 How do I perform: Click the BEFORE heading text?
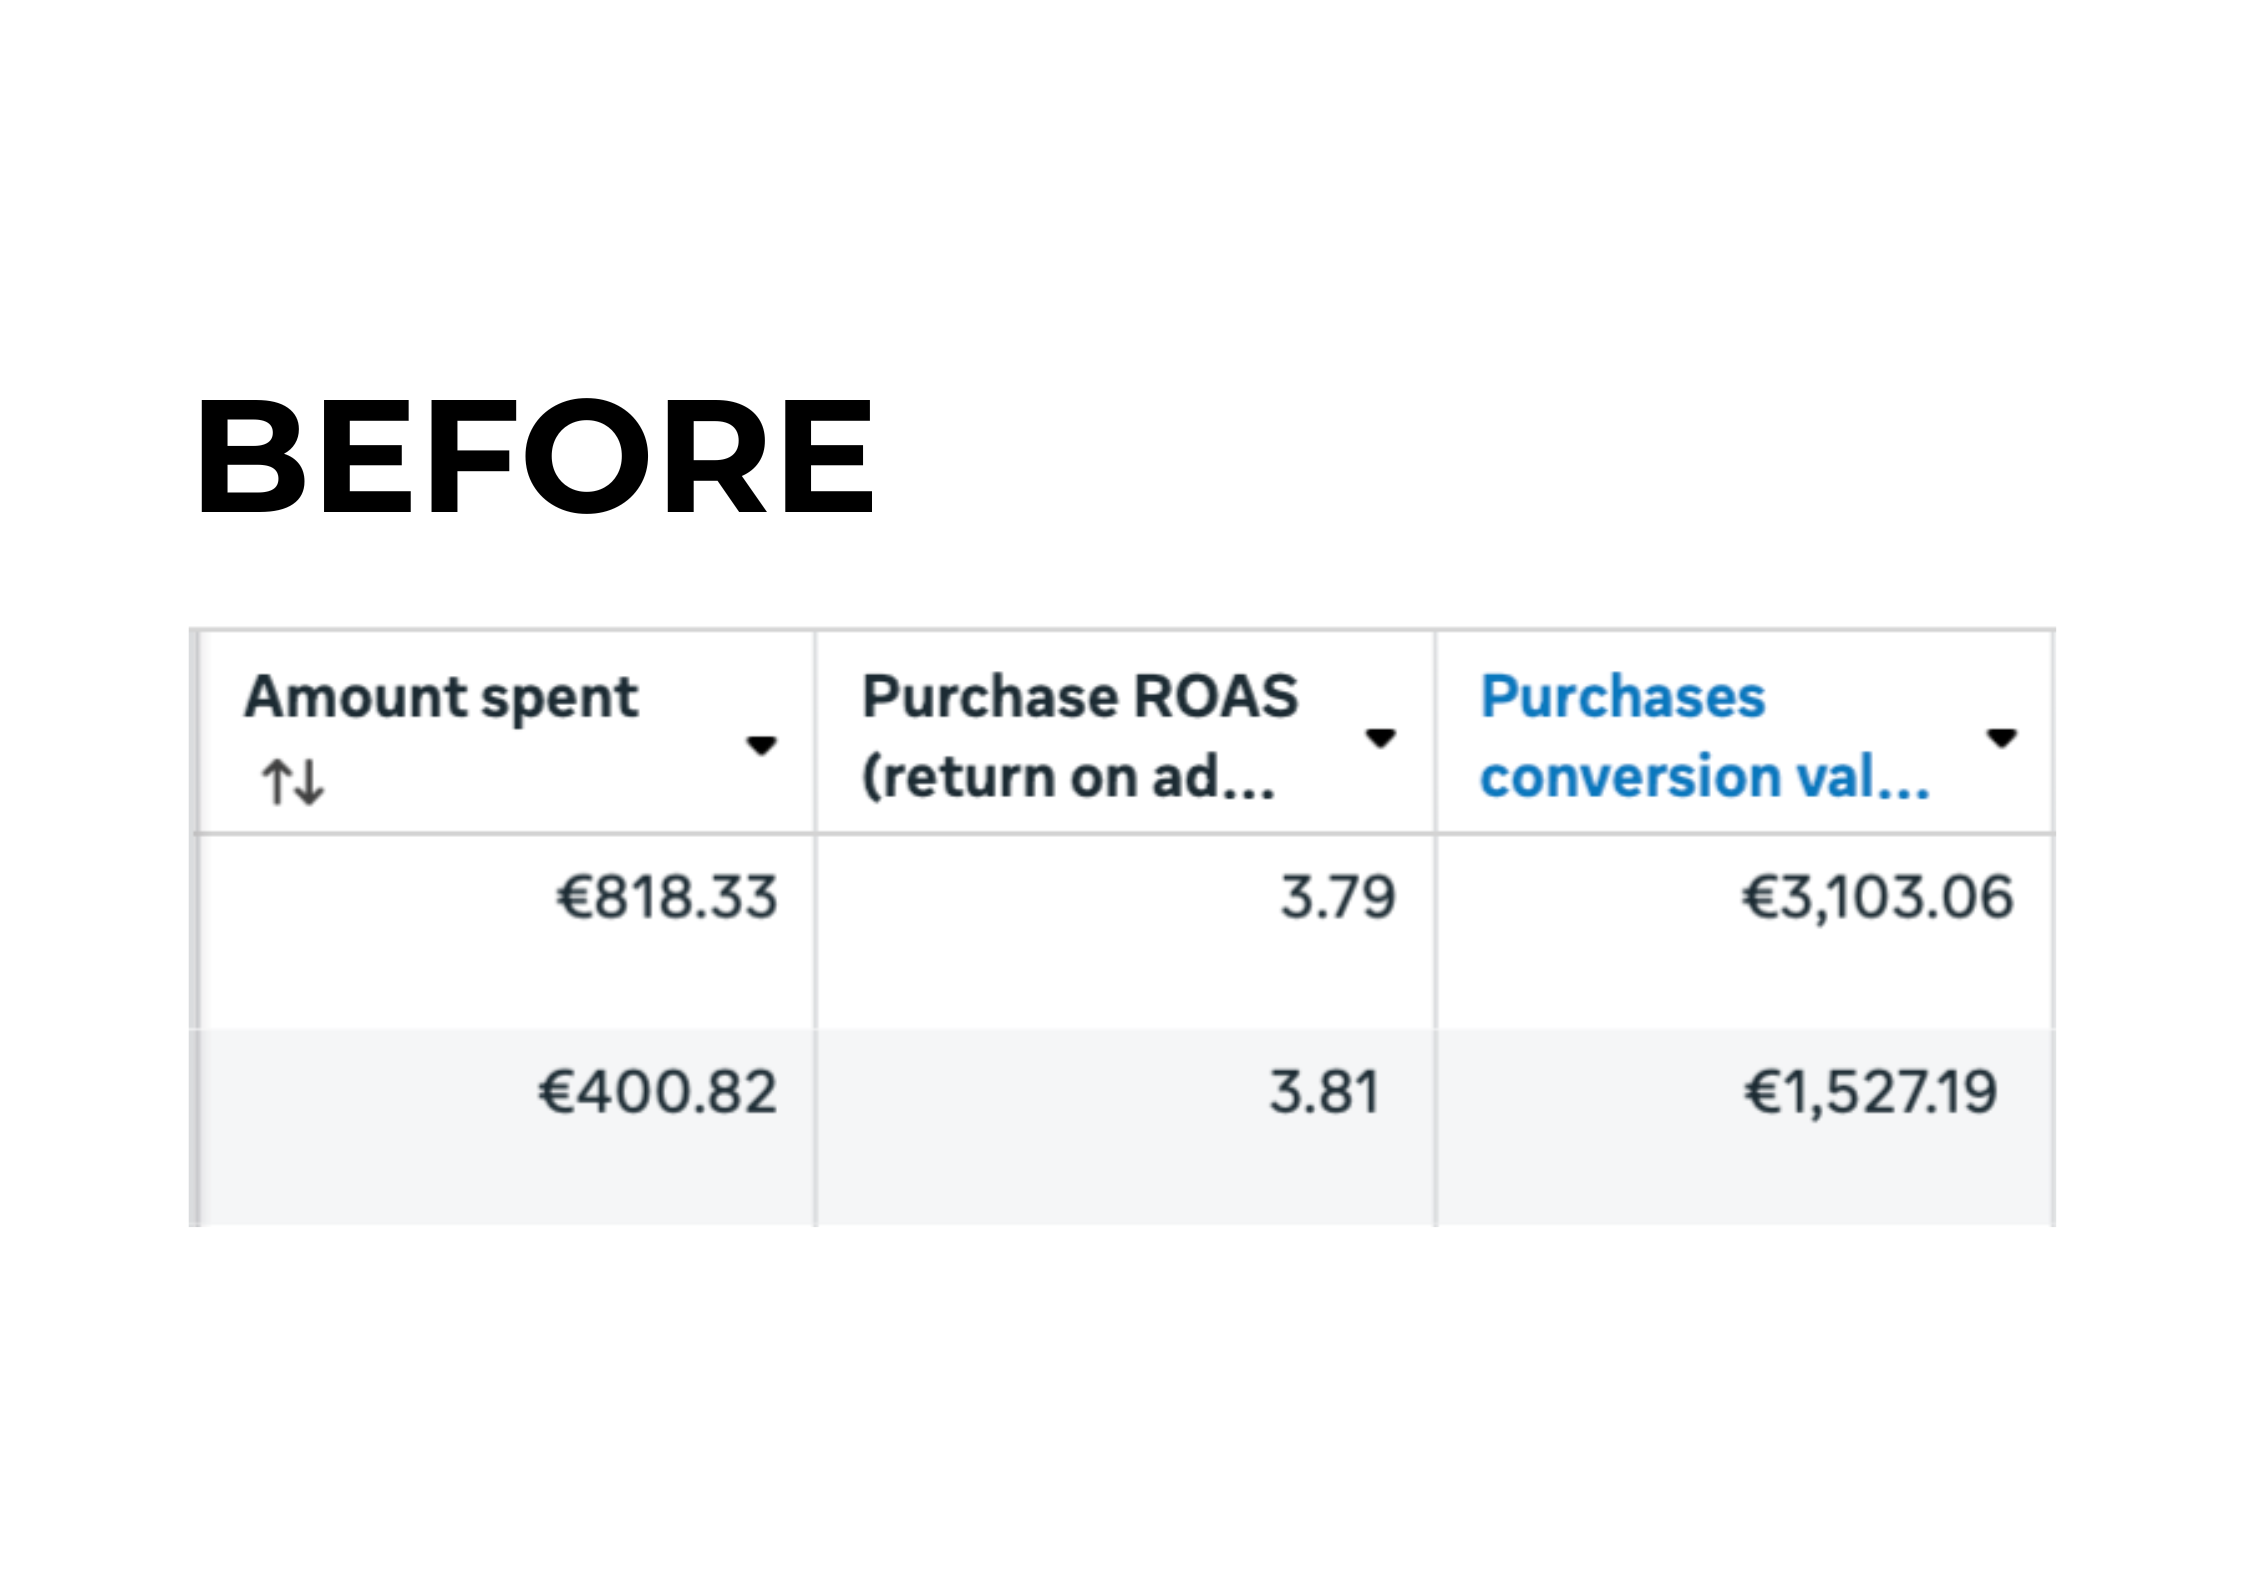pyautogui.click(x=535, y=456)
